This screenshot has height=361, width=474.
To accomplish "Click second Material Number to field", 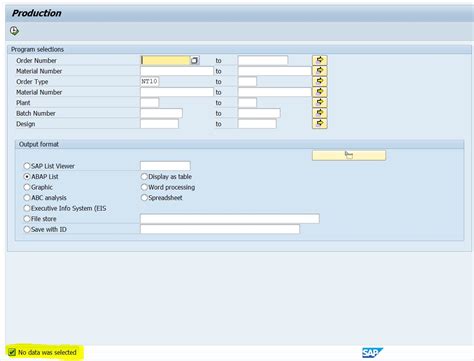I will 275,92.
